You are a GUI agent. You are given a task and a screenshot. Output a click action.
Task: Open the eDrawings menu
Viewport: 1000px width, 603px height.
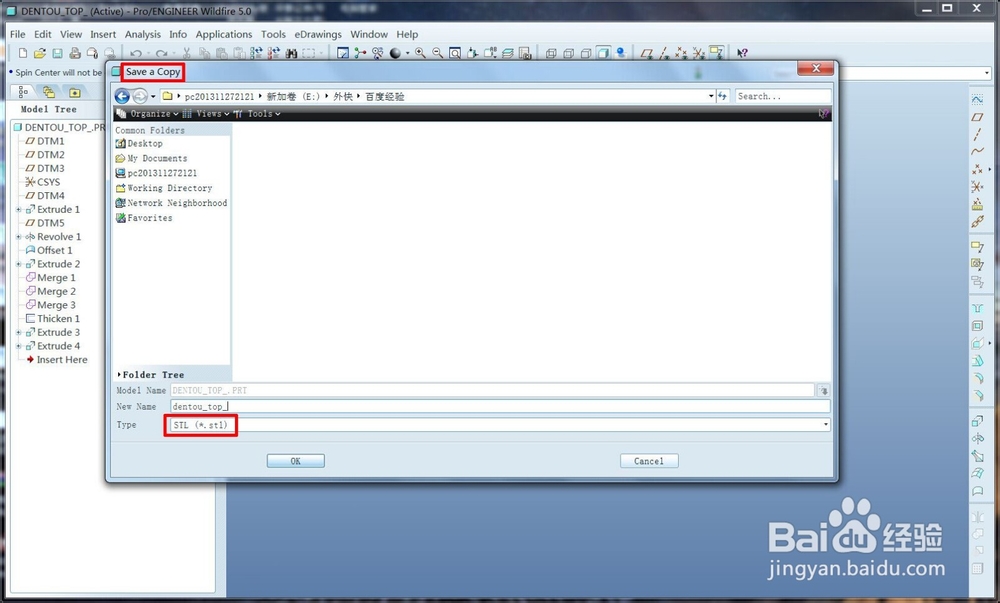pyautogui.click(x=318, y=34)
